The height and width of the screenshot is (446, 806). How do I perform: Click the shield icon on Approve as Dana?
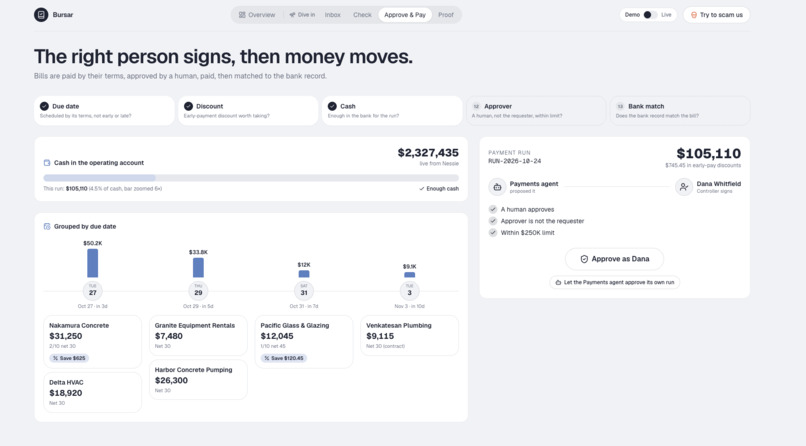pyautogui.click(x=584, y=259)
